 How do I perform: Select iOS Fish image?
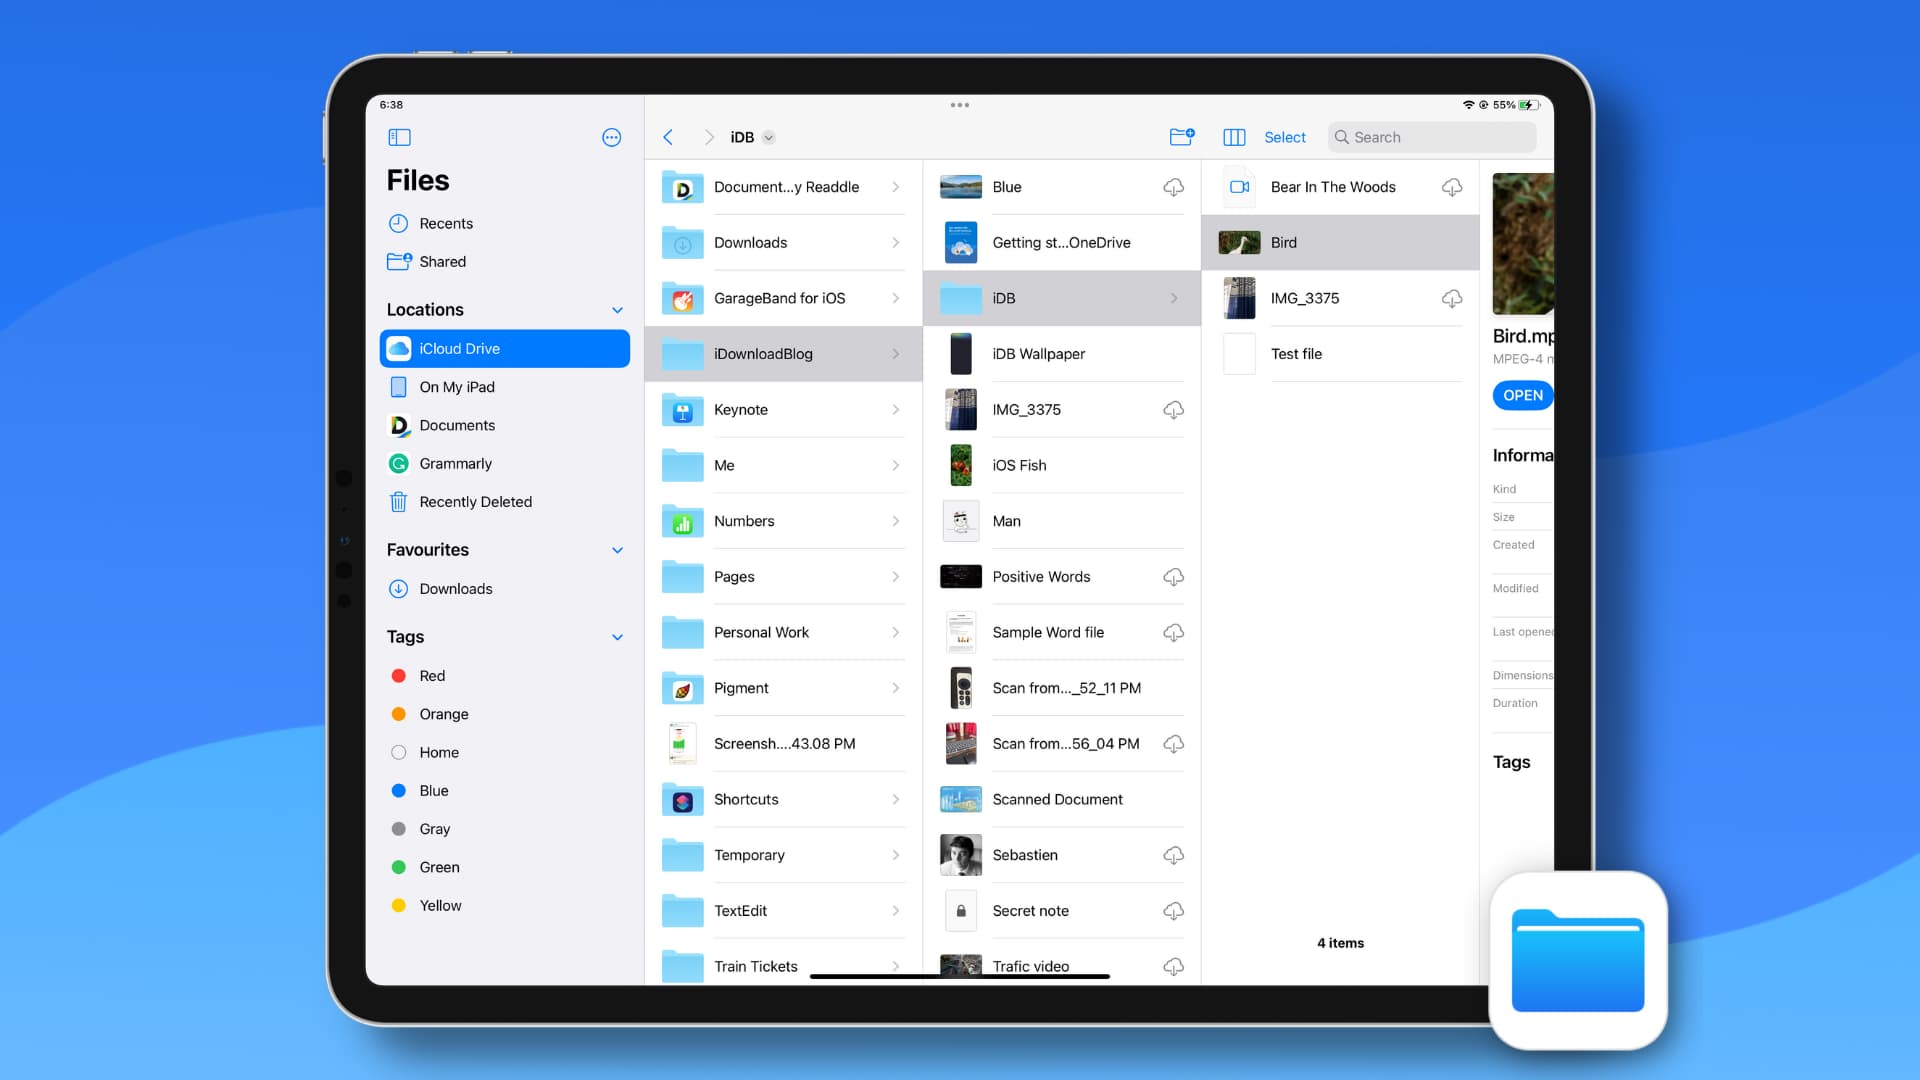[1061, 466]
